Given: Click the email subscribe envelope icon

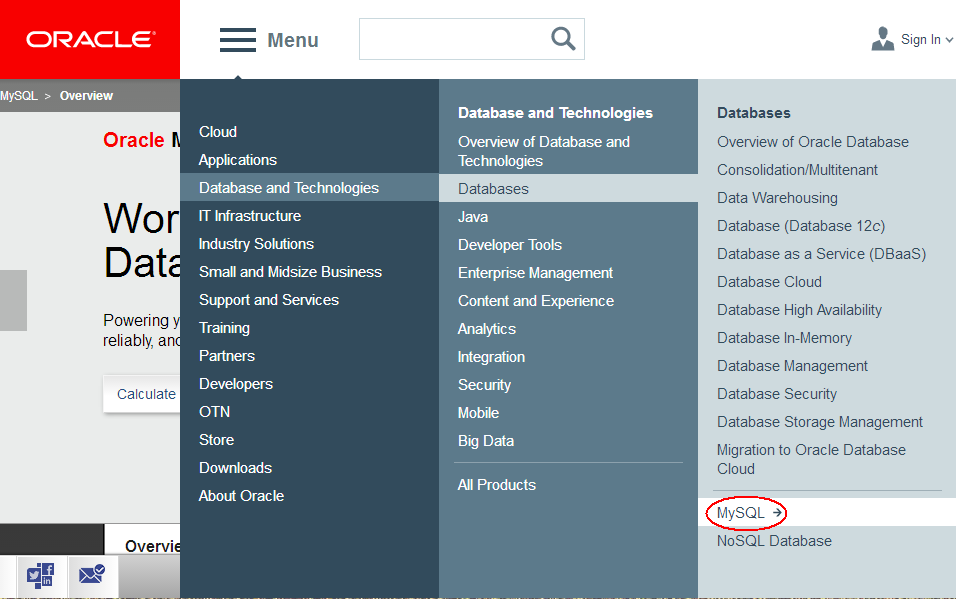Looking at the screenshot, I should (92, 575).
